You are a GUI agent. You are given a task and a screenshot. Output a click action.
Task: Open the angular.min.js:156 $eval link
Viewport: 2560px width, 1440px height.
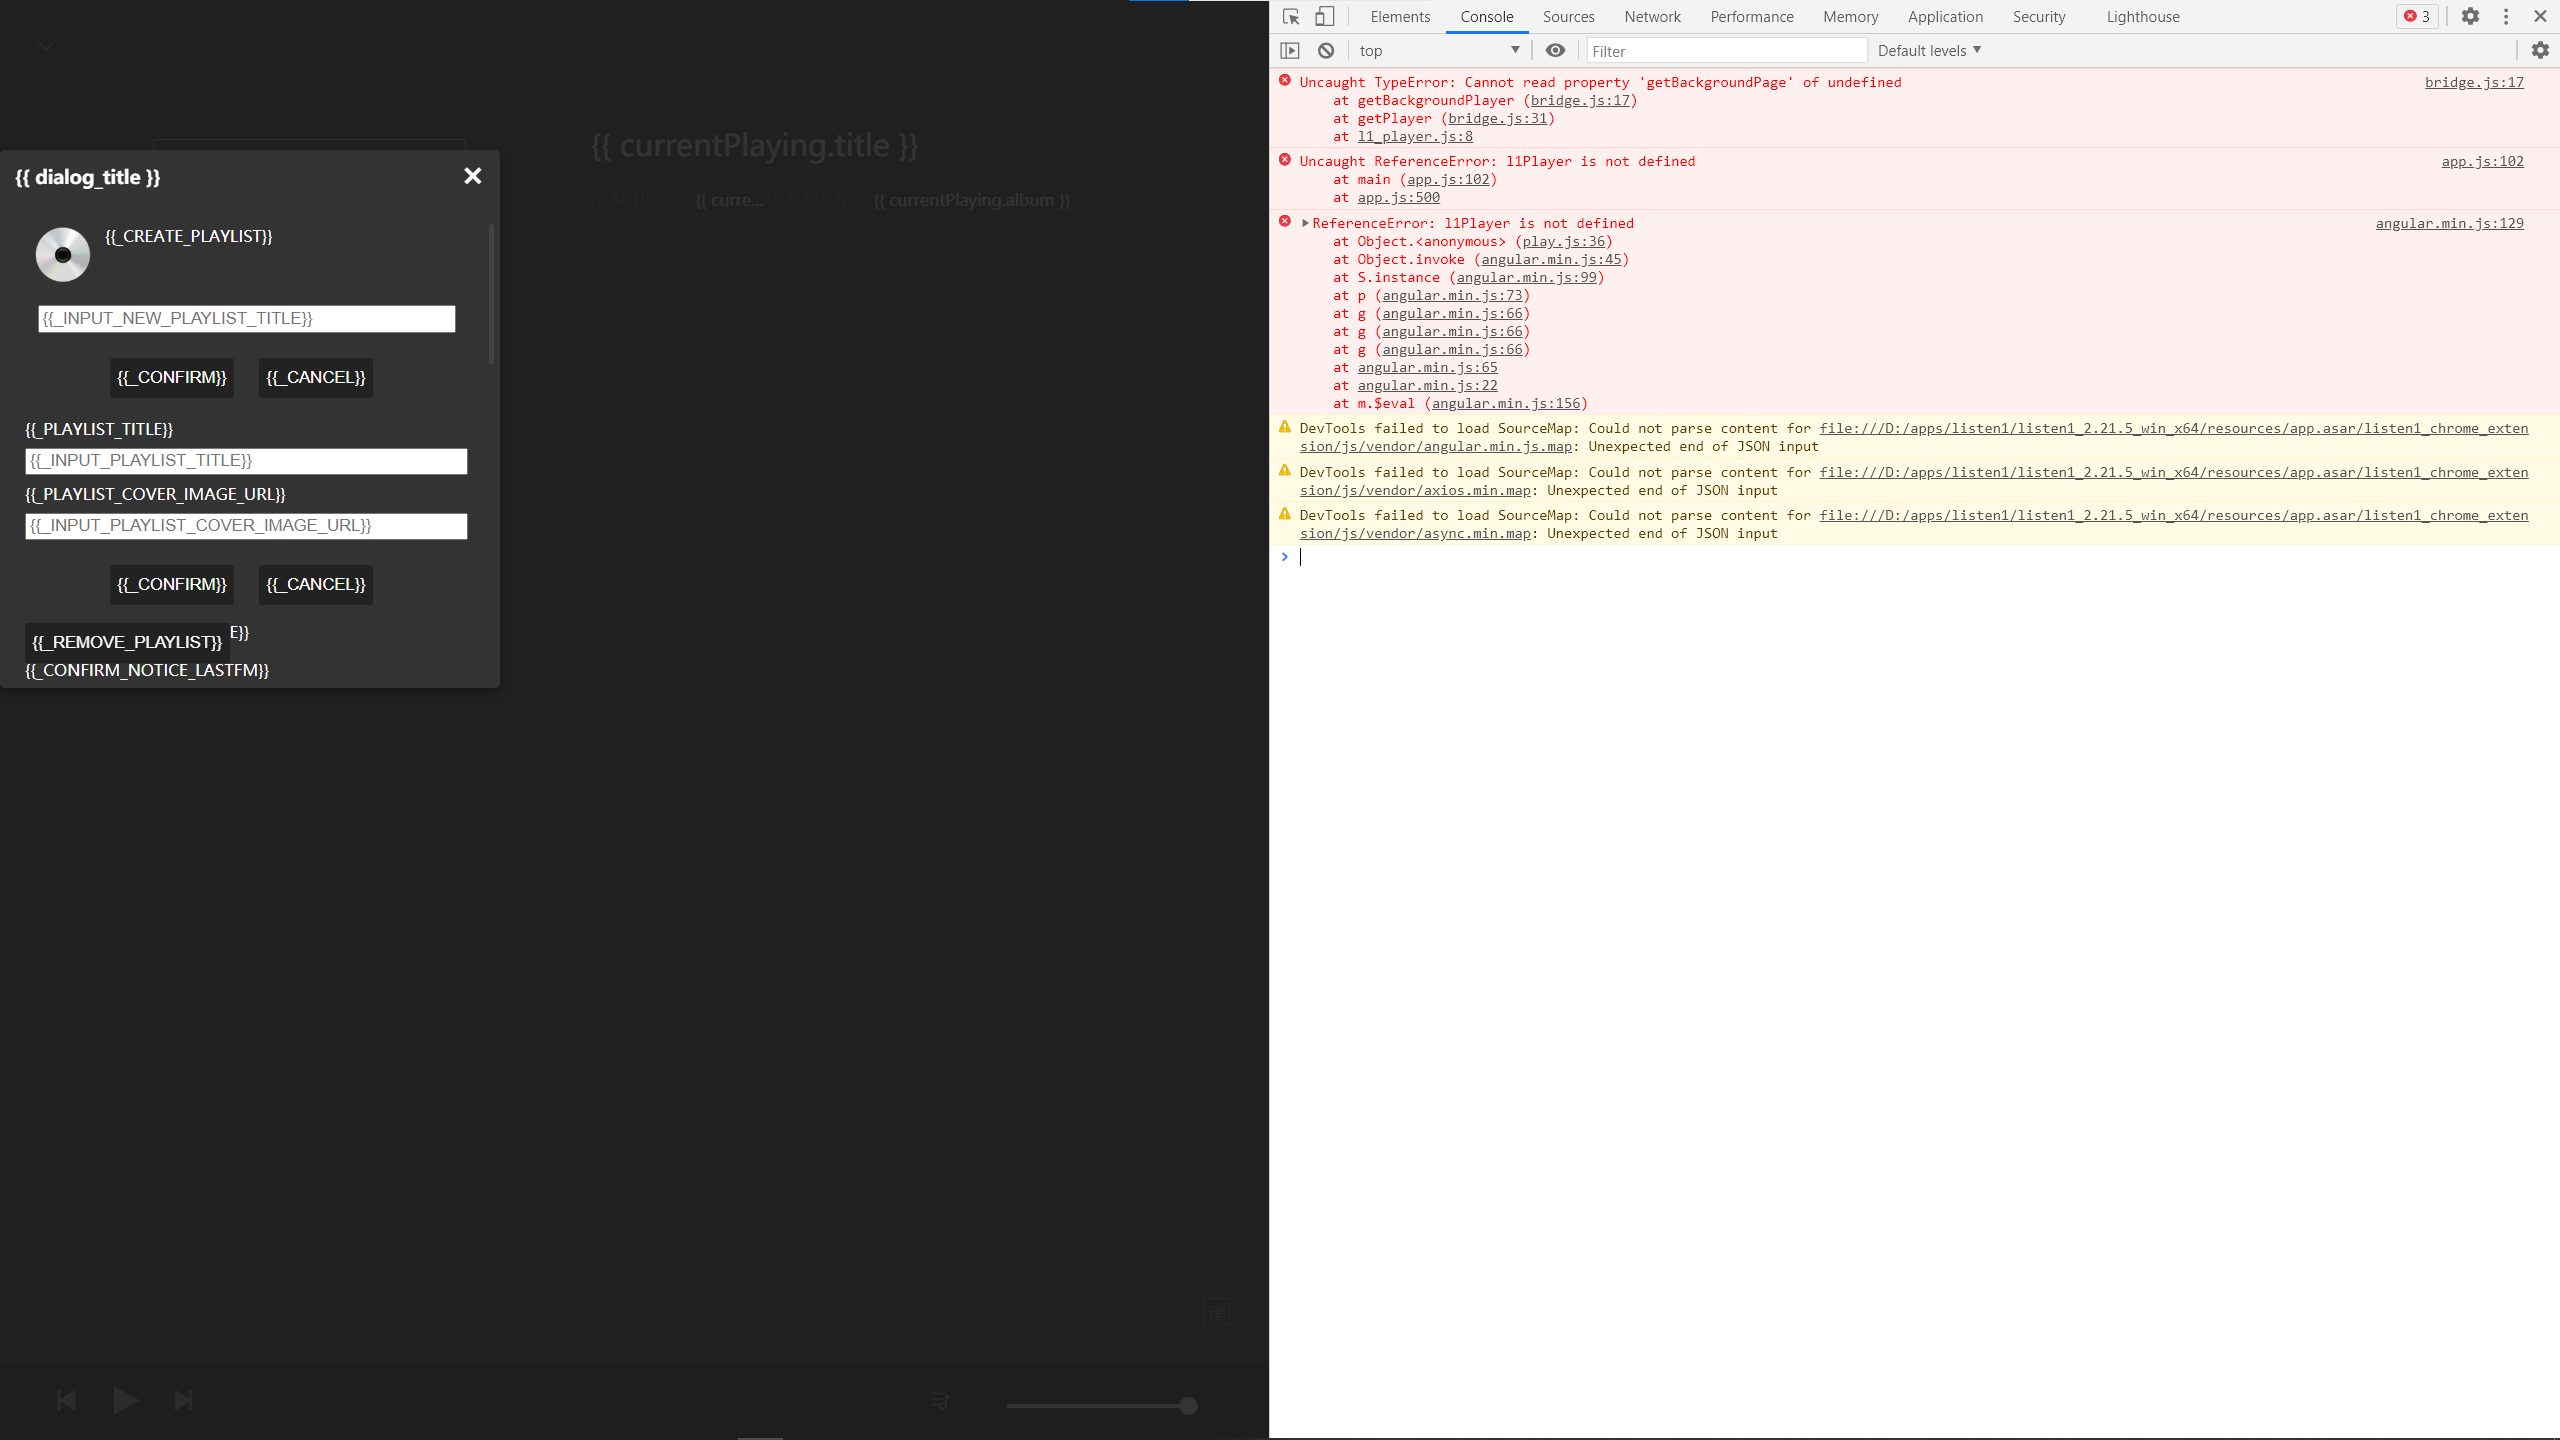(x=1506, y=403)
